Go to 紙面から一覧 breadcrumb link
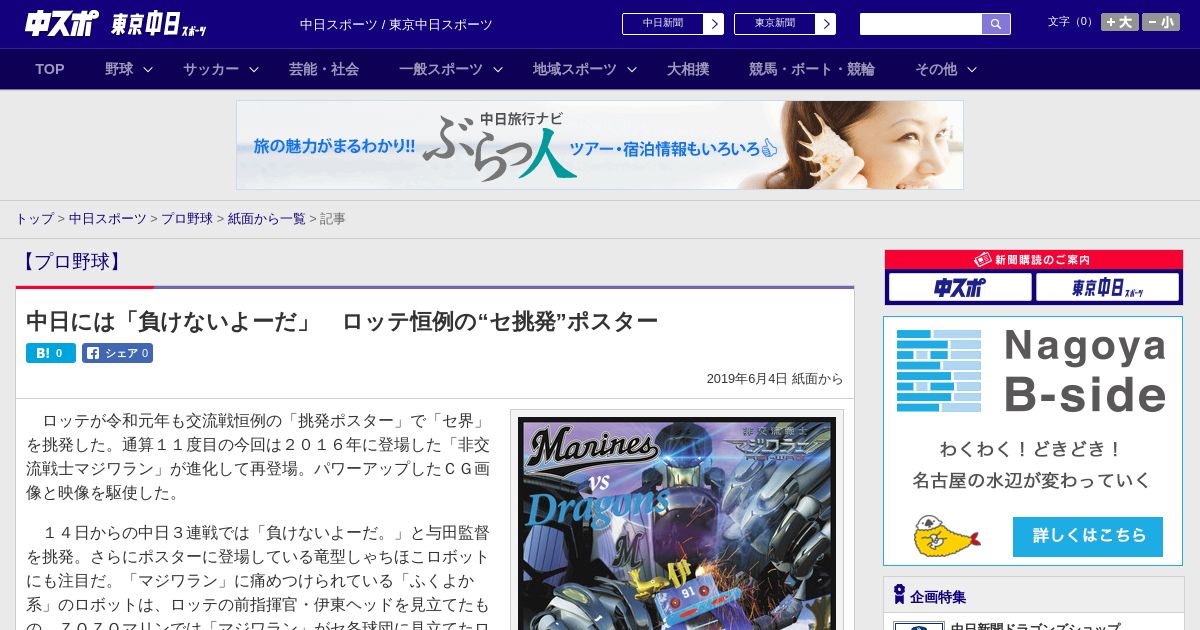Image resolution: width=1200 pixels, height=630 pixels. click(267, 218)
